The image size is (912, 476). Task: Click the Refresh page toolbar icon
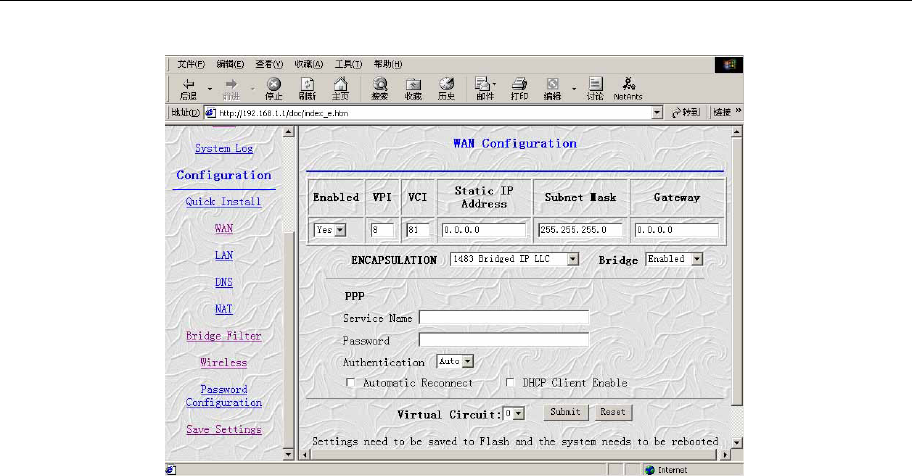307,89
